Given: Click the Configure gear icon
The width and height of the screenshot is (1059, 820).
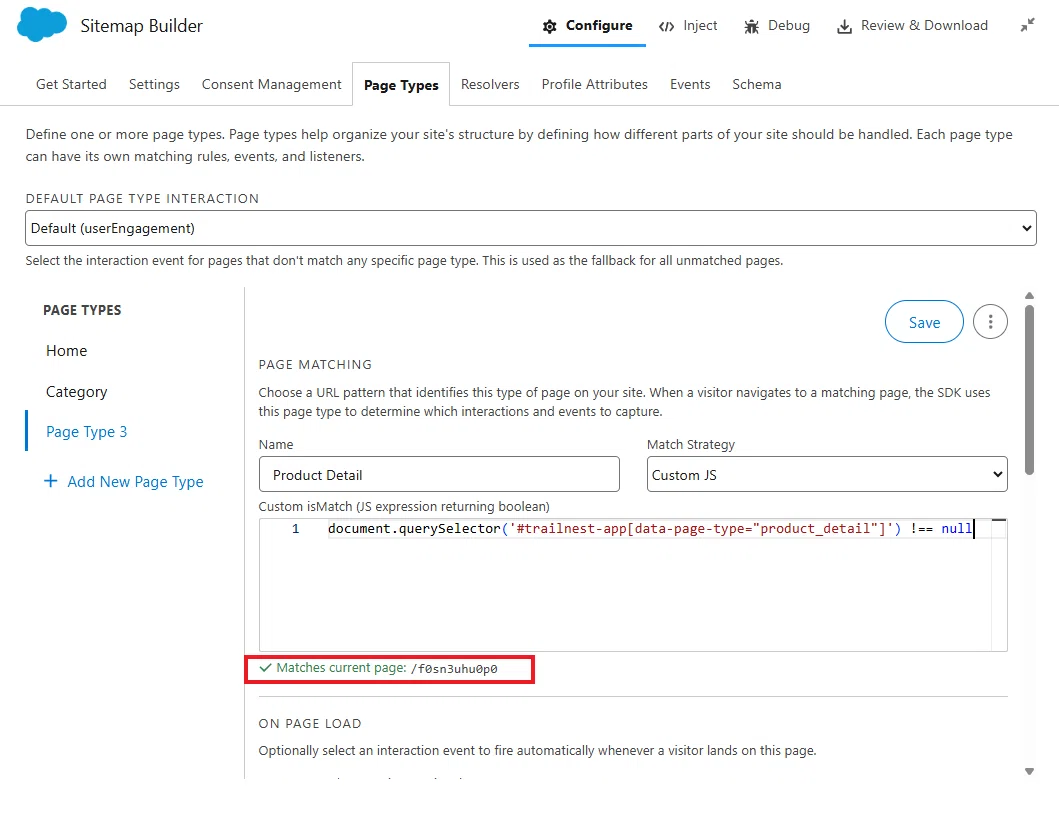Looking at the screenshot, I should [550, 26].
